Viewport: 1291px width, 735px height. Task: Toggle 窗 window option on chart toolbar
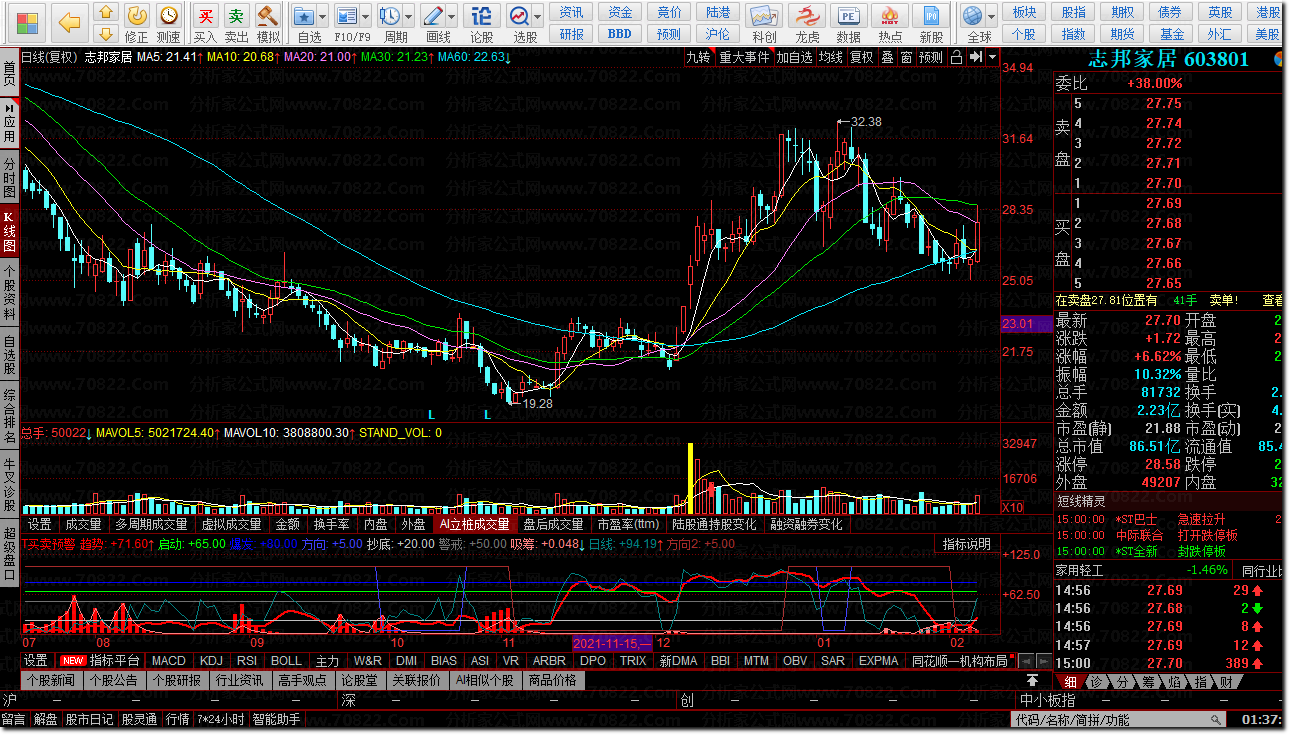coord(906,57)
